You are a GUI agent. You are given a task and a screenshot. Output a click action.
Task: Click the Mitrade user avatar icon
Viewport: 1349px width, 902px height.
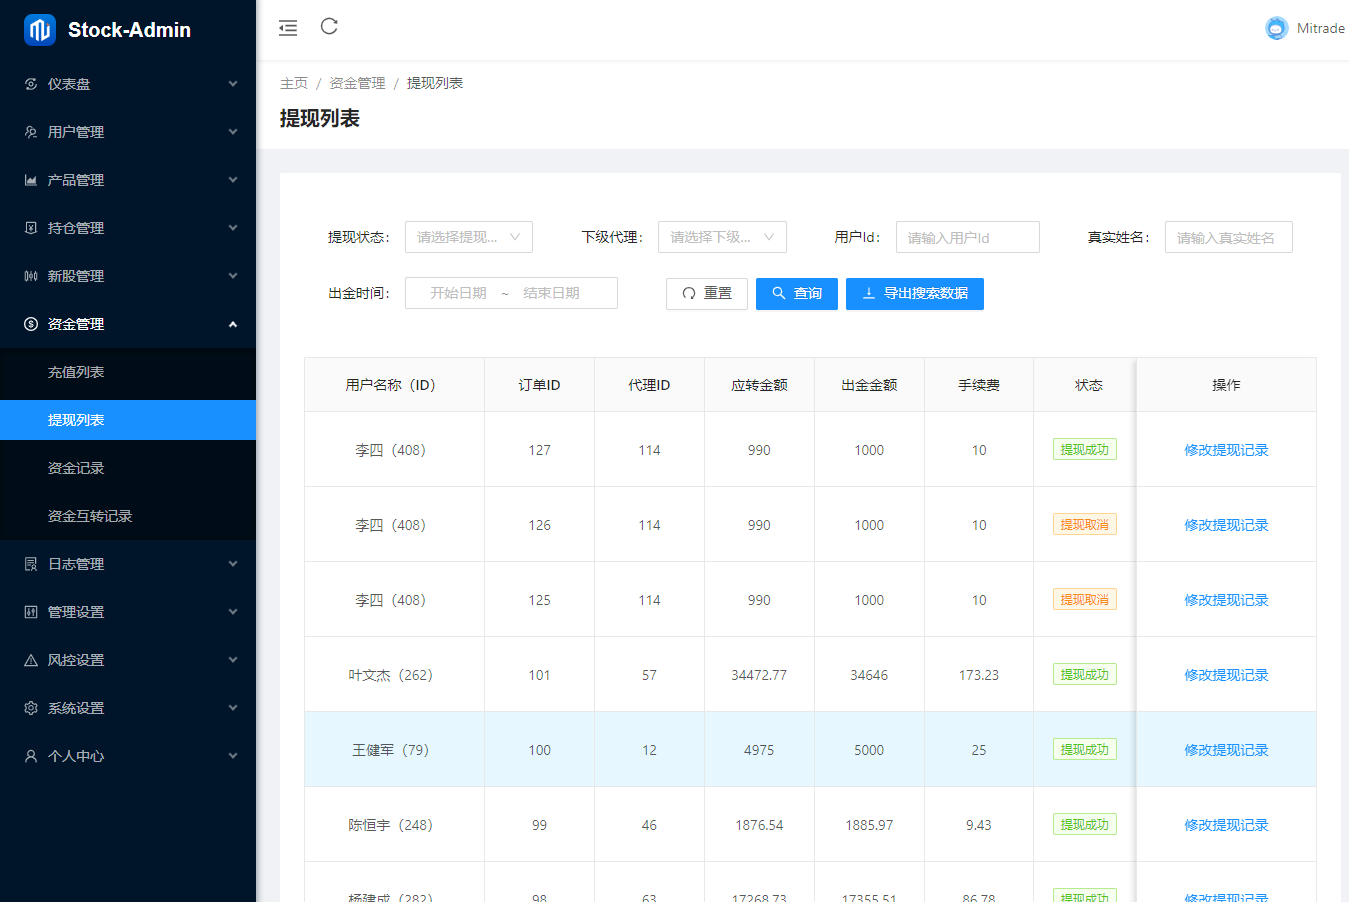click(1276, 28)
